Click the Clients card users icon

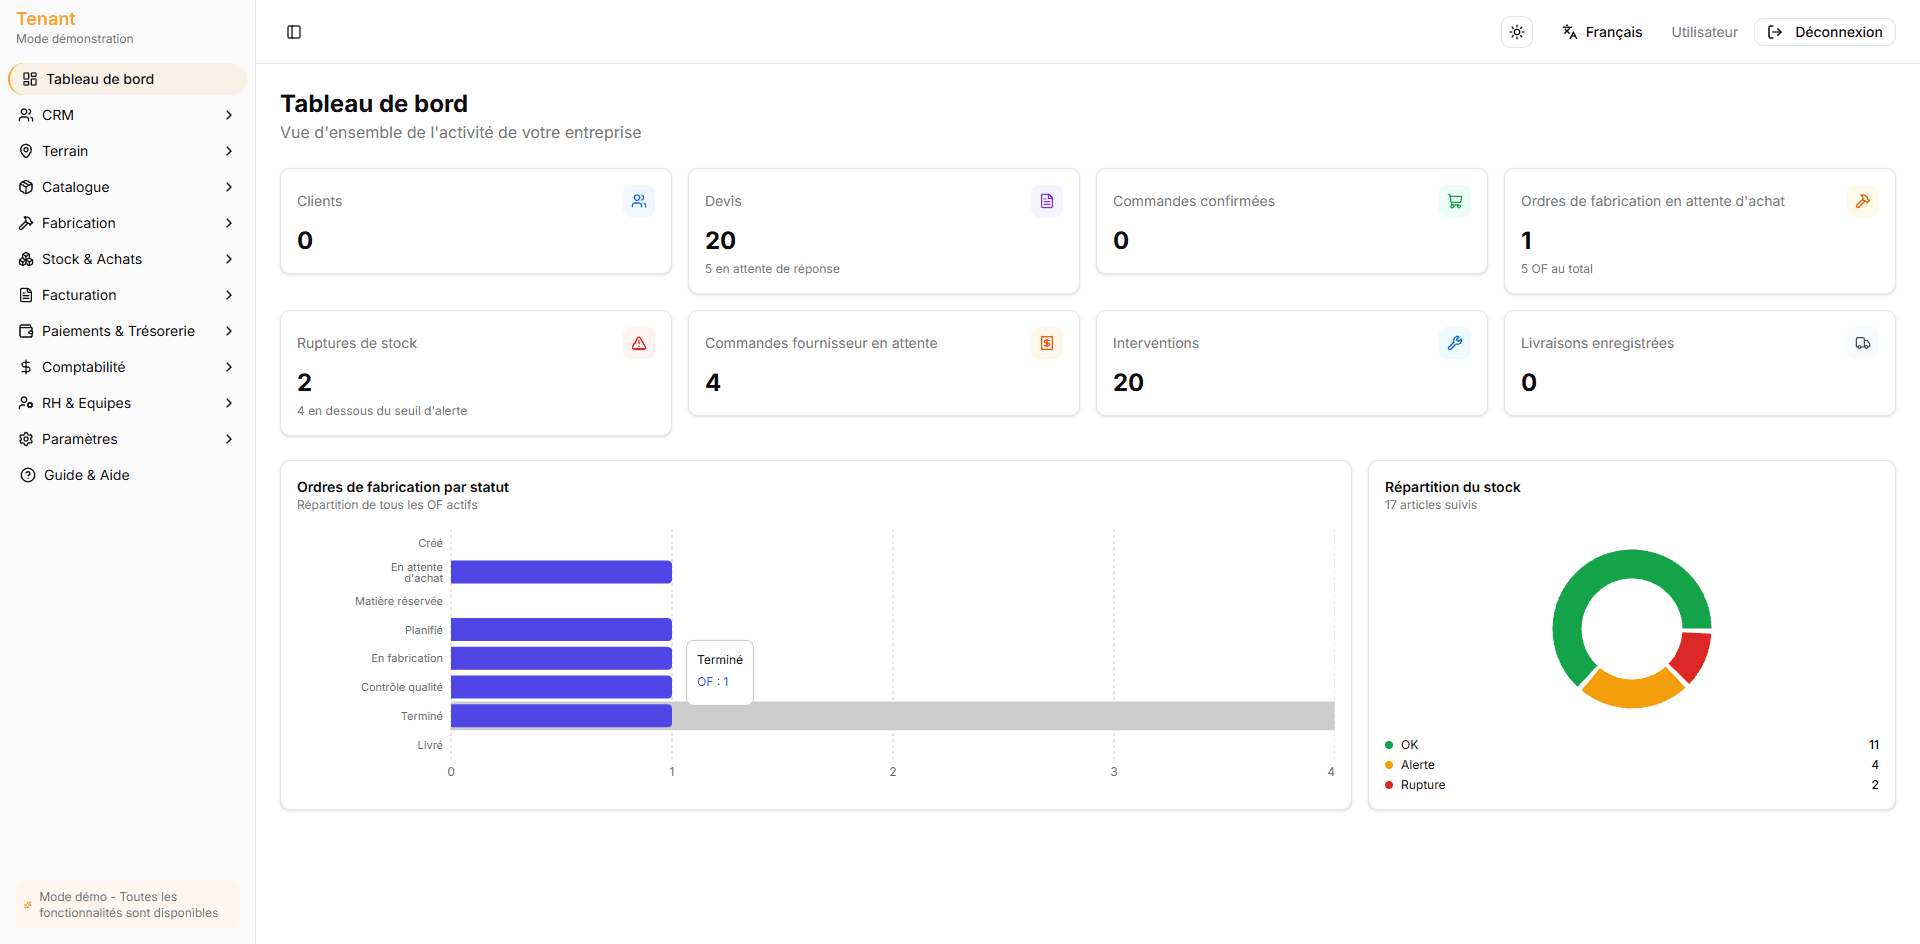[639, 201]
